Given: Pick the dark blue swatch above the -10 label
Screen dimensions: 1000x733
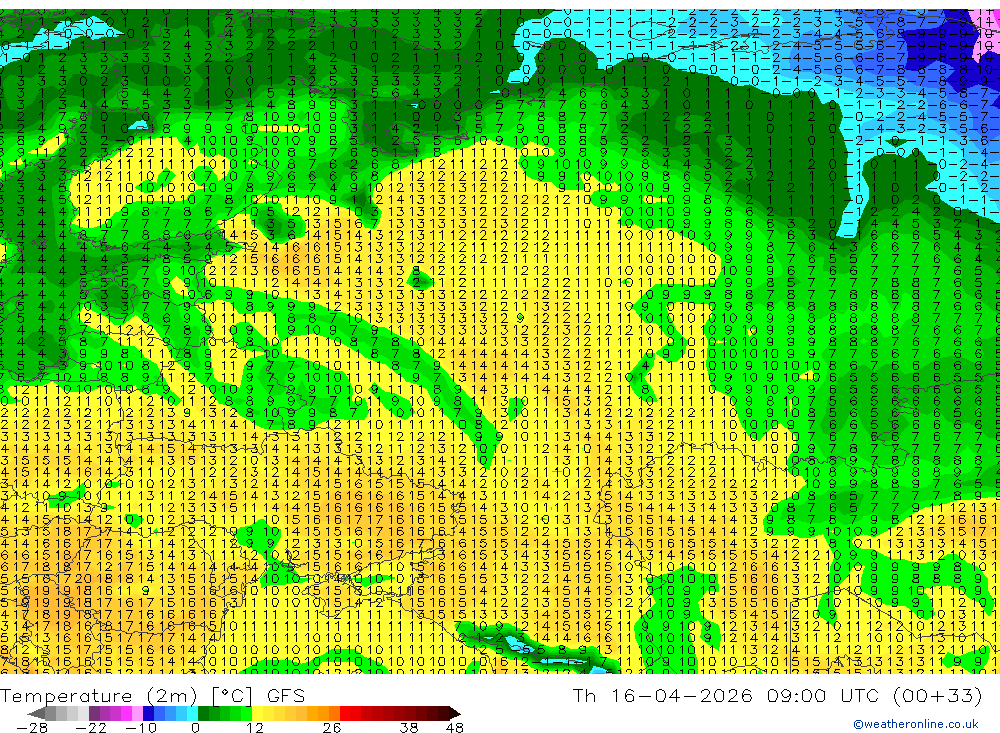Looking at the screenshot, I should click(148, 714).
